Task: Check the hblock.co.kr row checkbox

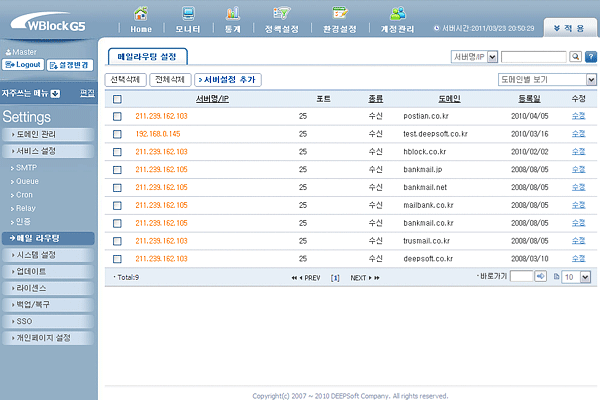Action: pos(117,152)
